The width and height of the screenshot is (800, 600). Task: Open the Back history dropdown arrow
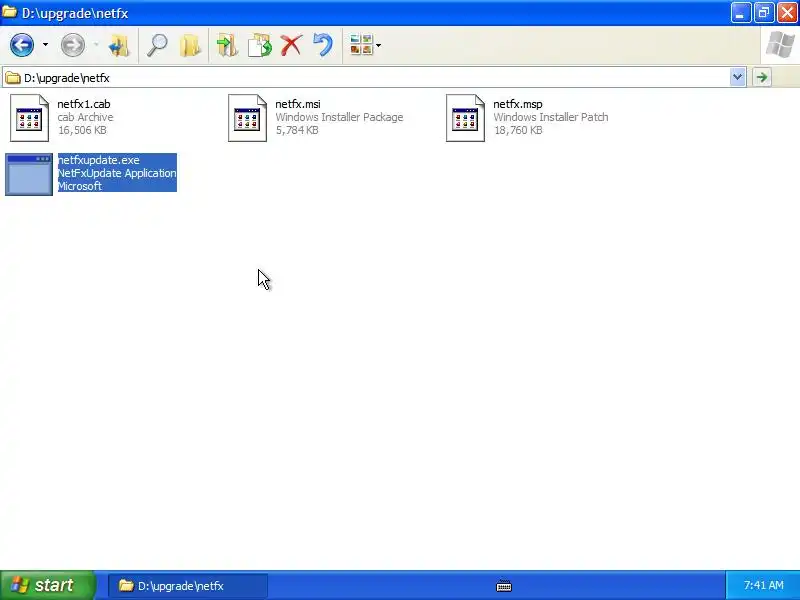tap(45, 45)
